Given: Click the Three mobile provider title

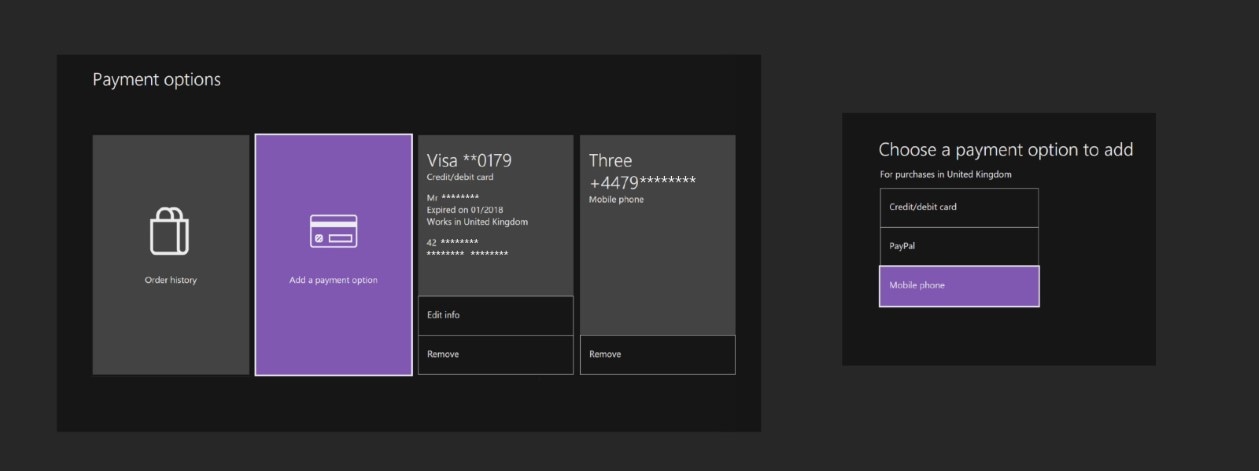Looking at the screenshot, I should tap(610, 160).
